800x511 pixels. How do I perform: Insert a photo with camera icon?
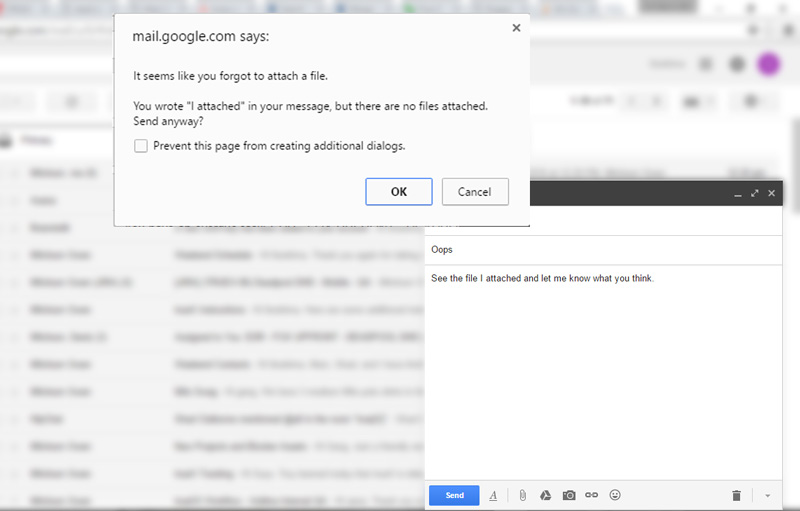click(x=569, y=495)
